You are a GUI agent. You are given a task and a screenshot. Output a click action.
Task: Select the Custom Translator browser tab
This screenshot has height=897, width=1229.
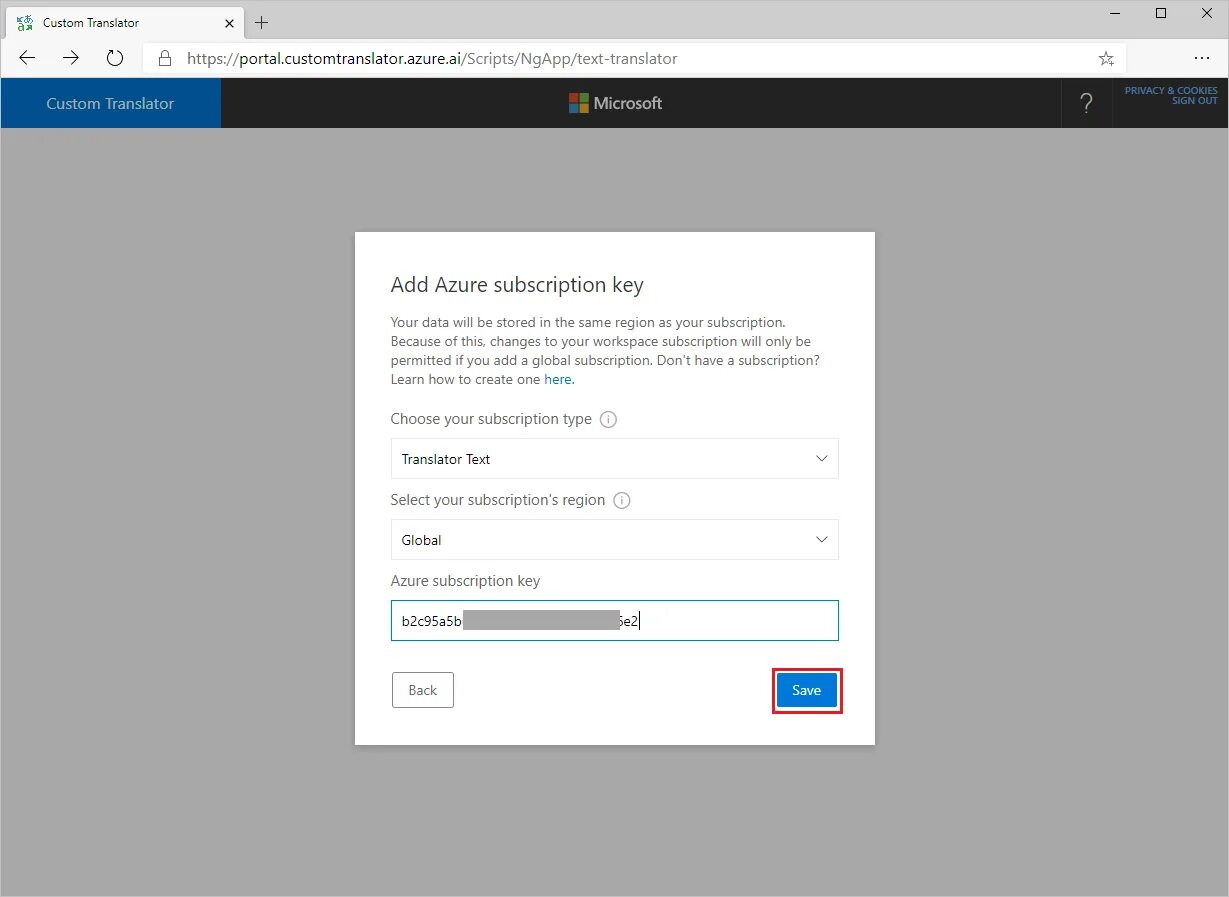coord(123,22)
